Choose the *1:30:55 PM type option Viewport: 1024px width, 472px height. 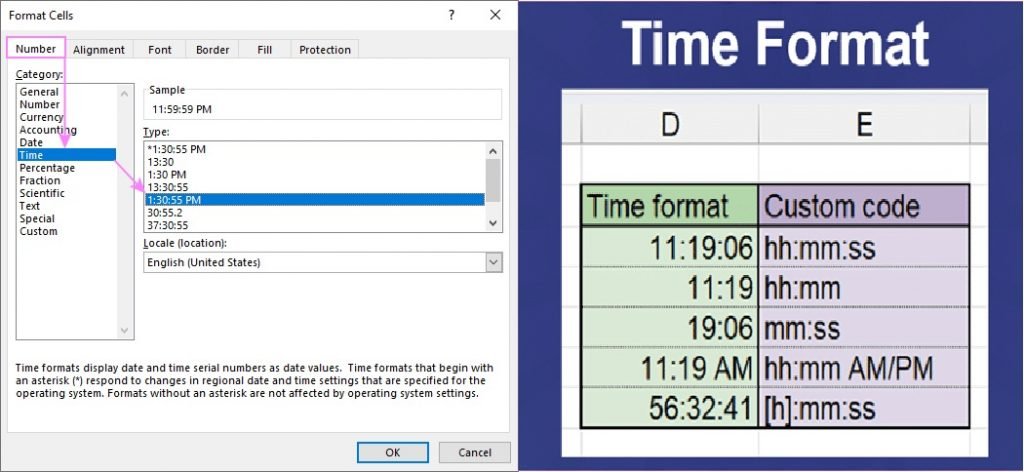click(x=176, y=148)
